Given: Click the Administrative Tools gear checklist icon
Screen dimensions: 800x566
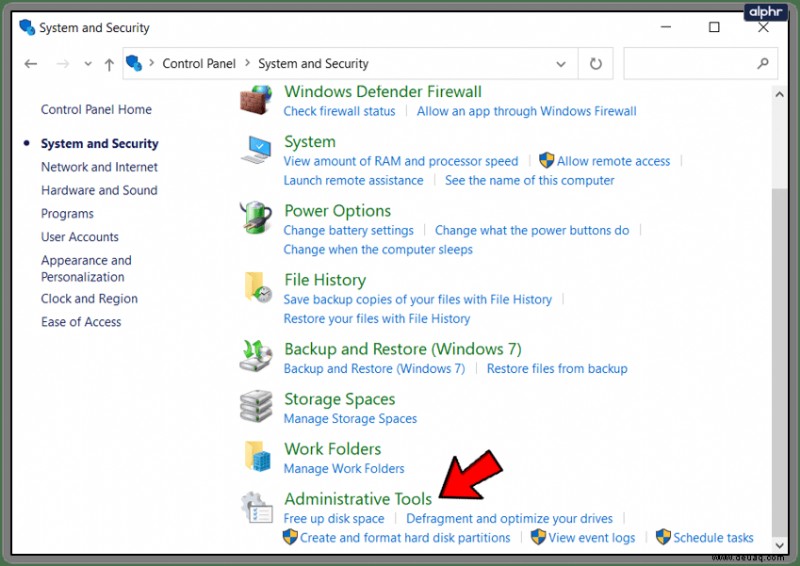Looking at the screenshot, I should 257,507.
